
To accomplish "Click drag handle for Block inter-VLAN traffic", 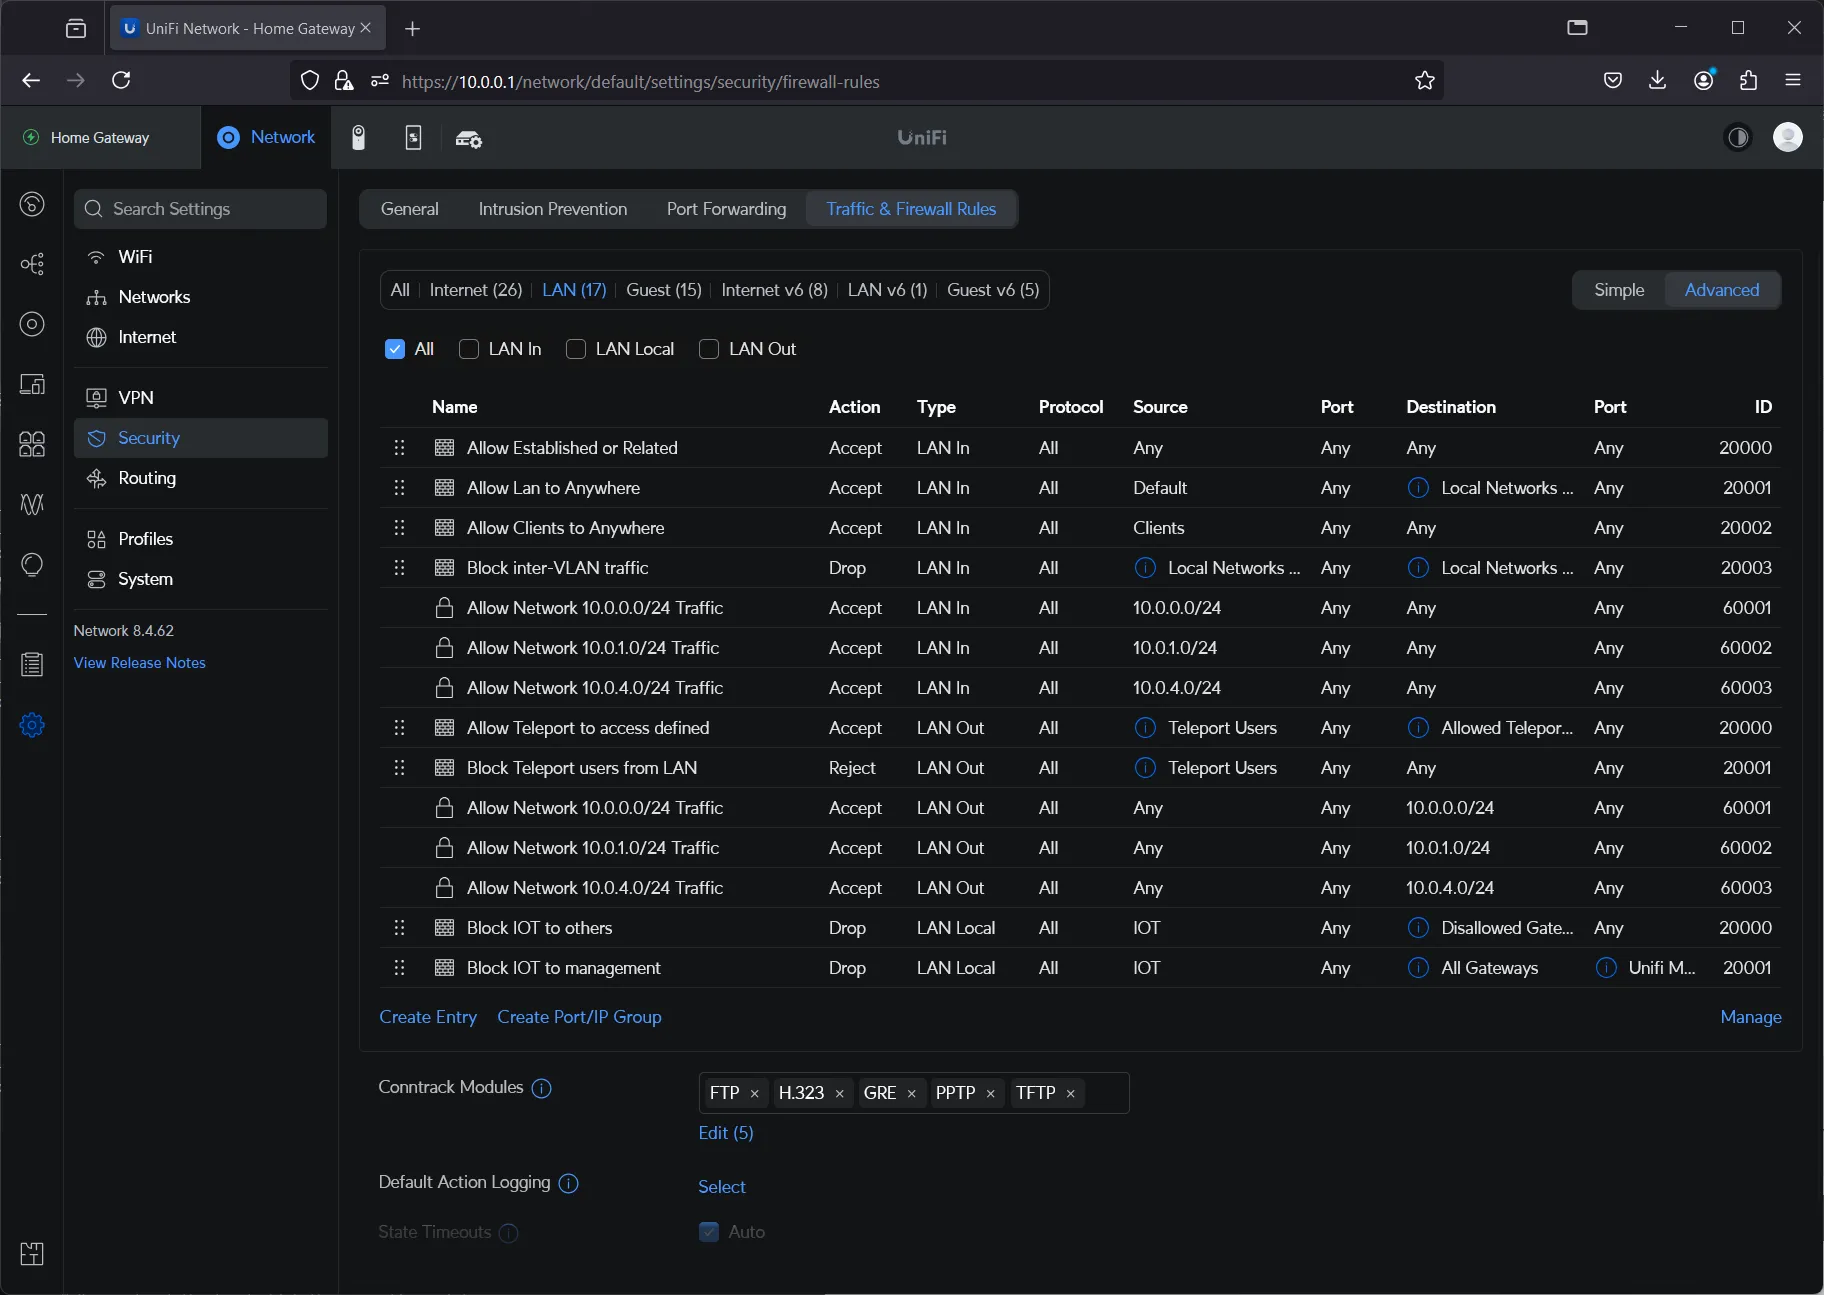I will pos(399,568).
